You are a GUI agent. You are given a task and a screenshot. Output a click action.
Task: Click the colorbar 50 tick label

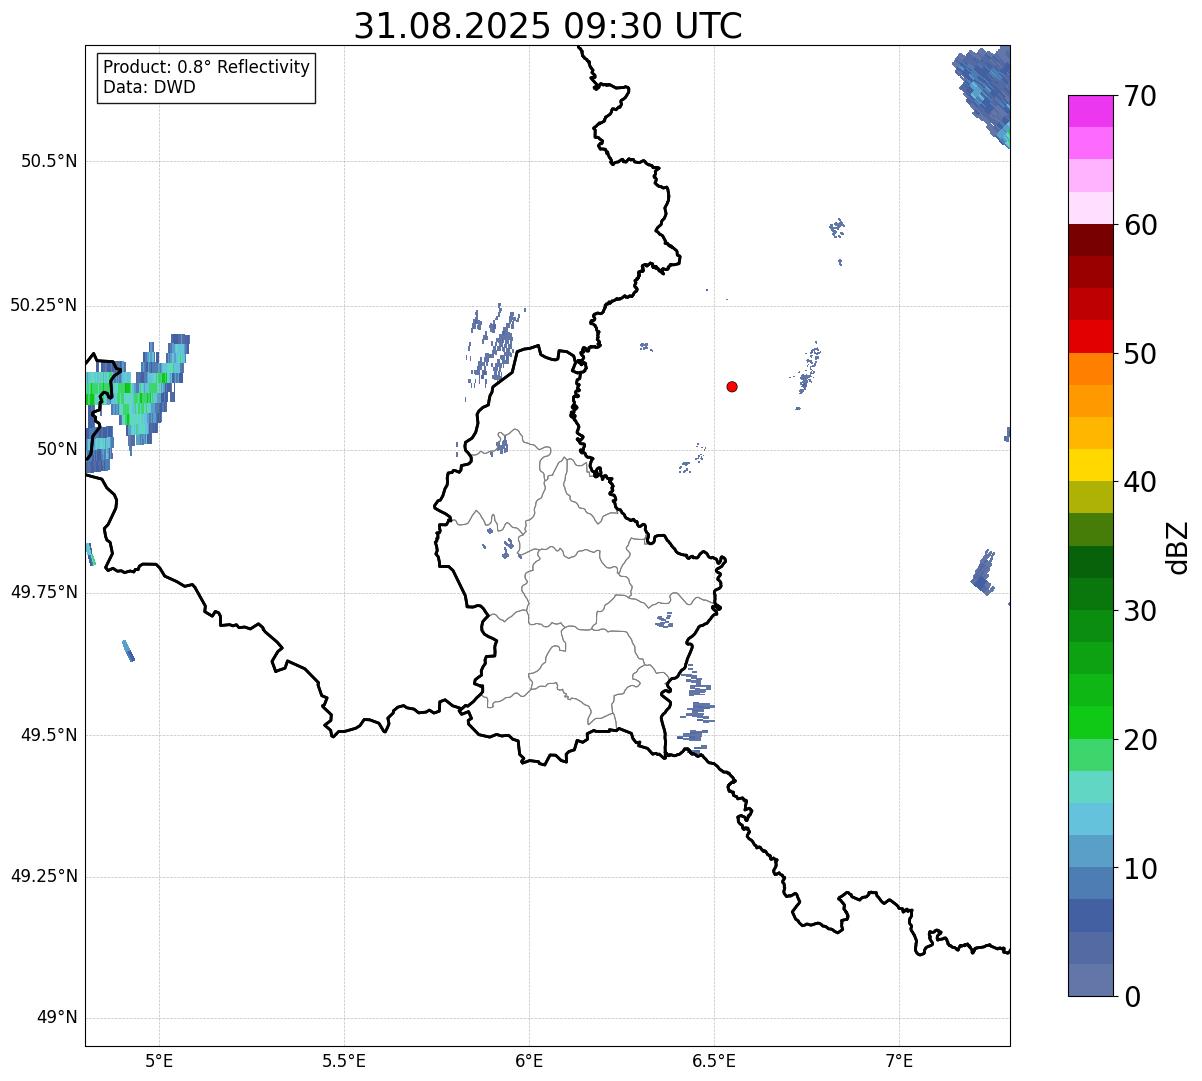coord(1139,354)
